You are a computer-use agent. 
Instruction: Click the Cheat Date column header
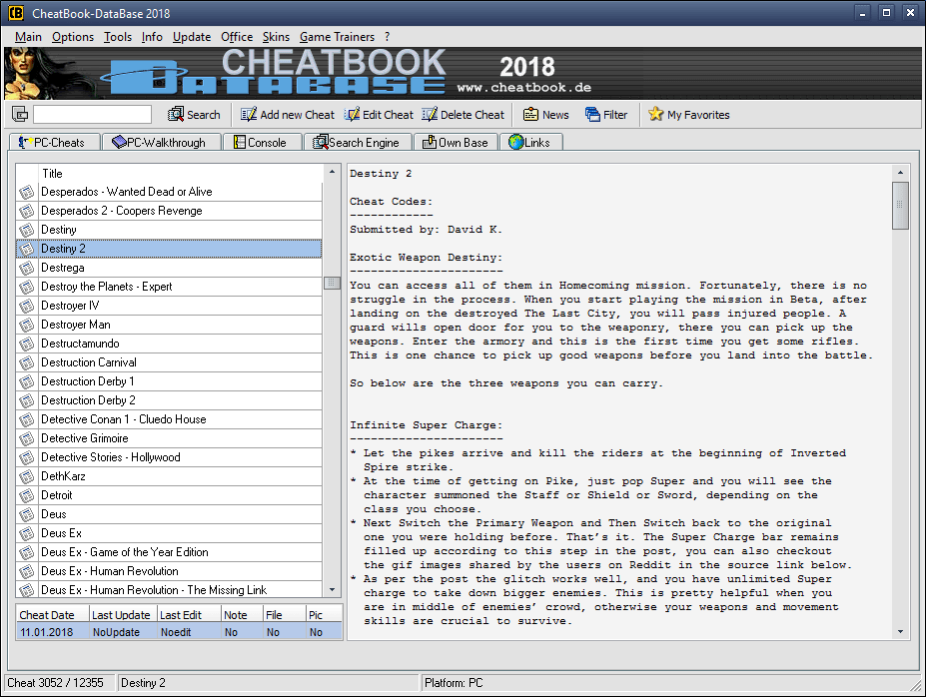pyautogui.click(x=53, y=614)
